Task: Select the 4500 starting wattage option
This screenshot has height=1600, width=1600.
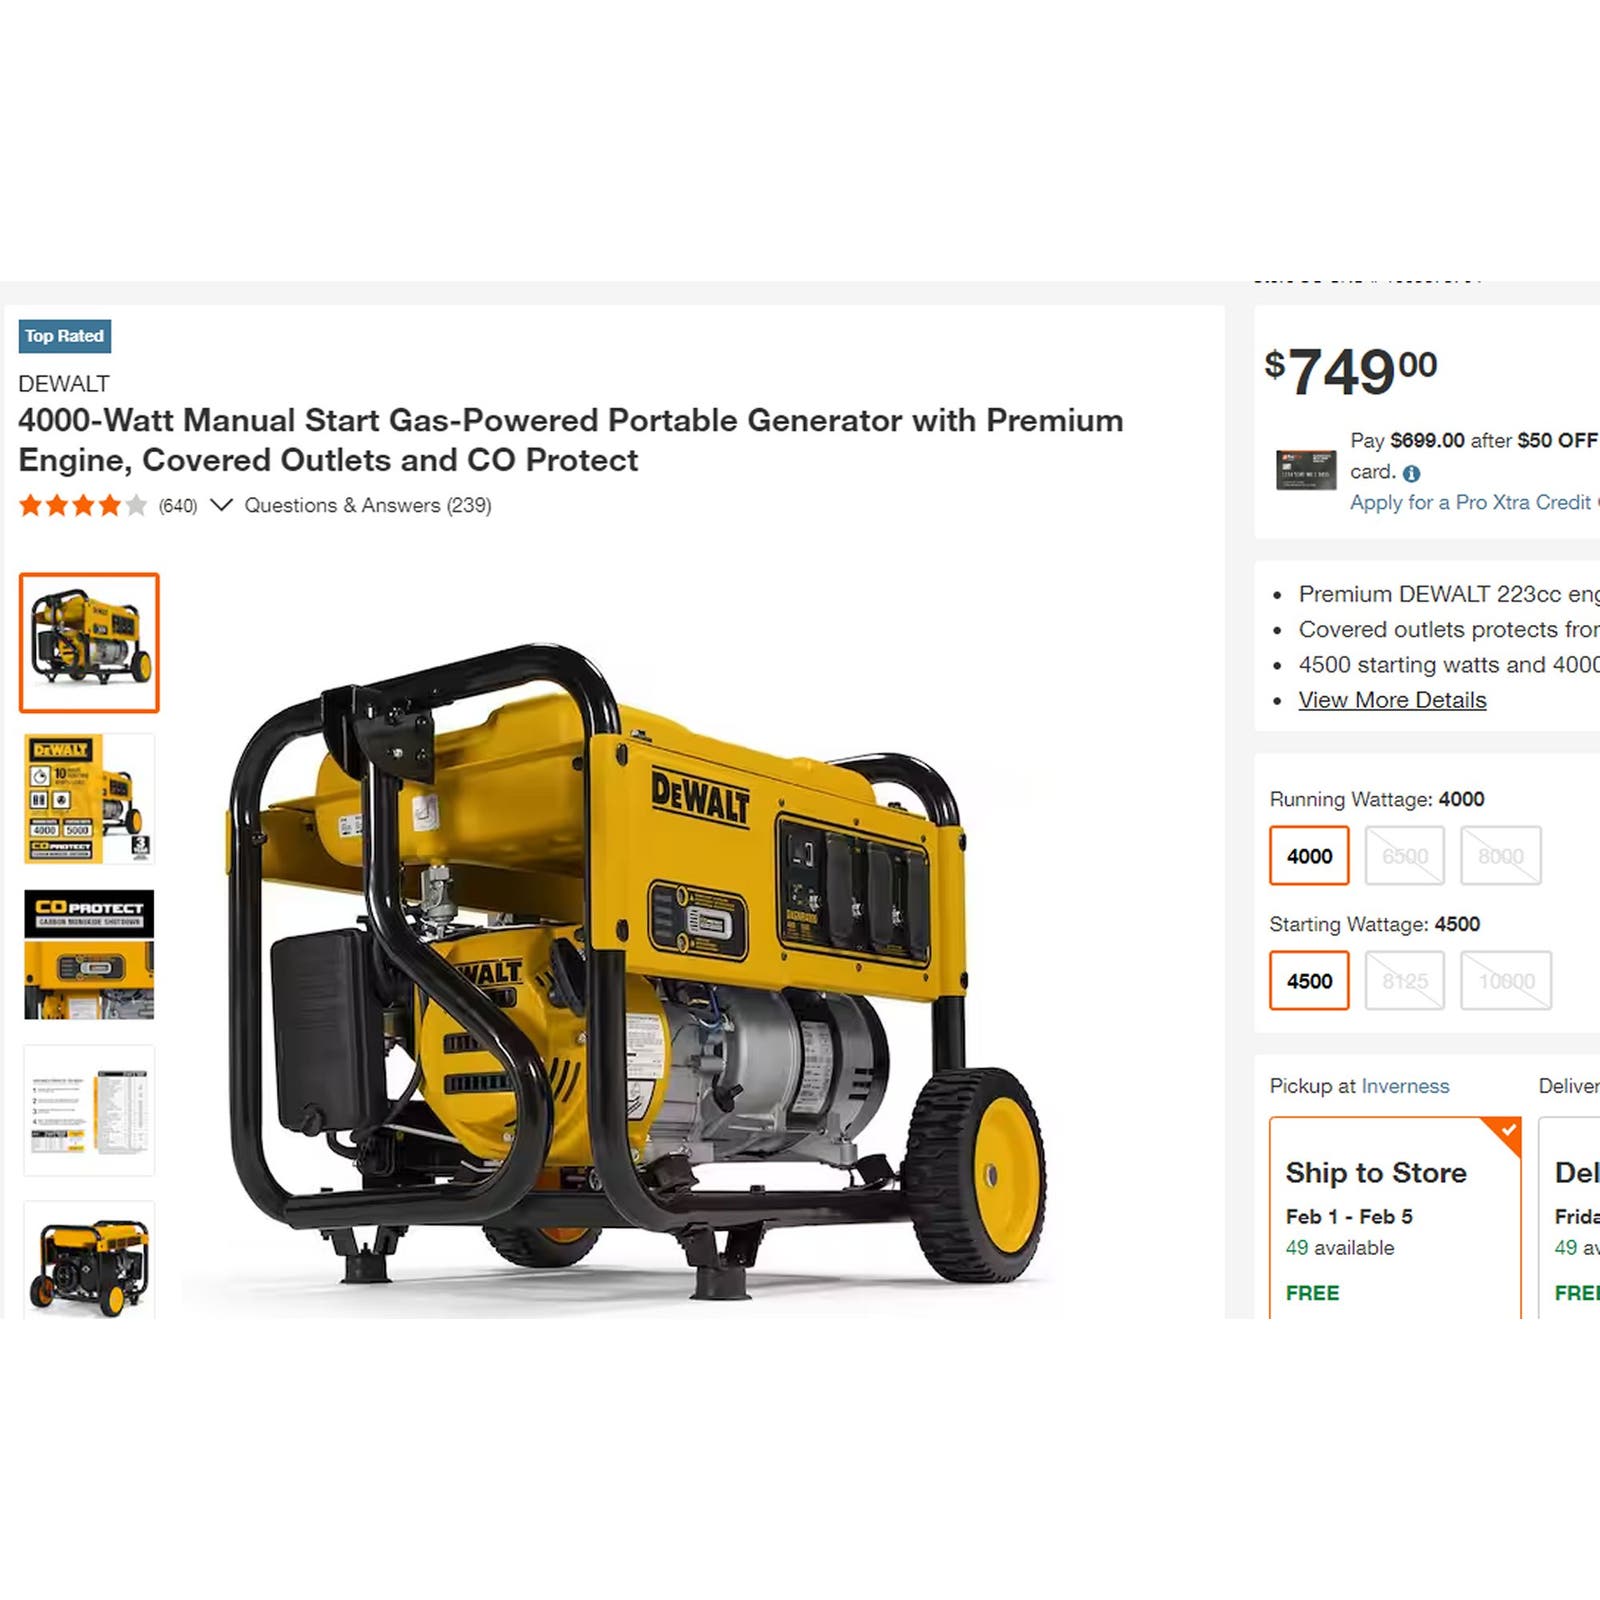Action: [1309, 981]
